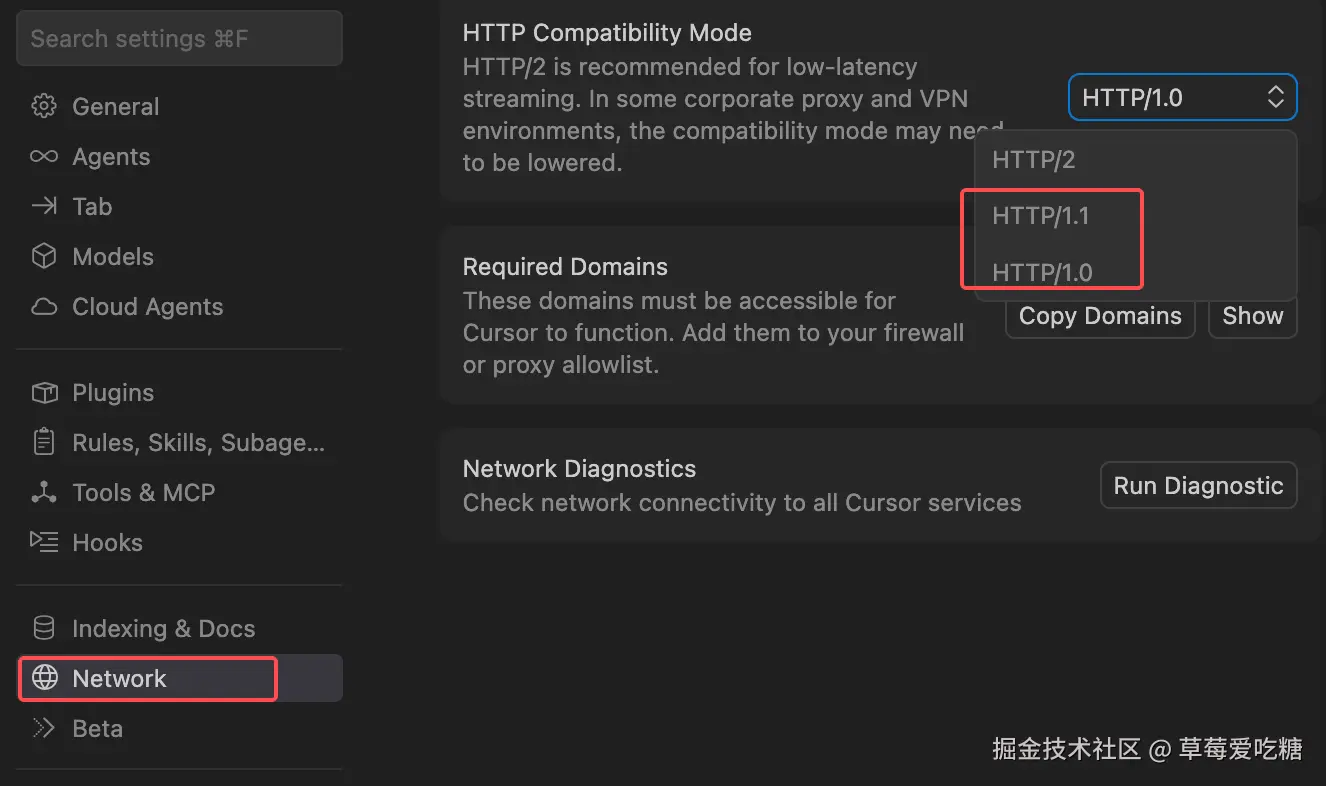Click the Agents infinity icon

pyautogui.click(x=44, y=156)
